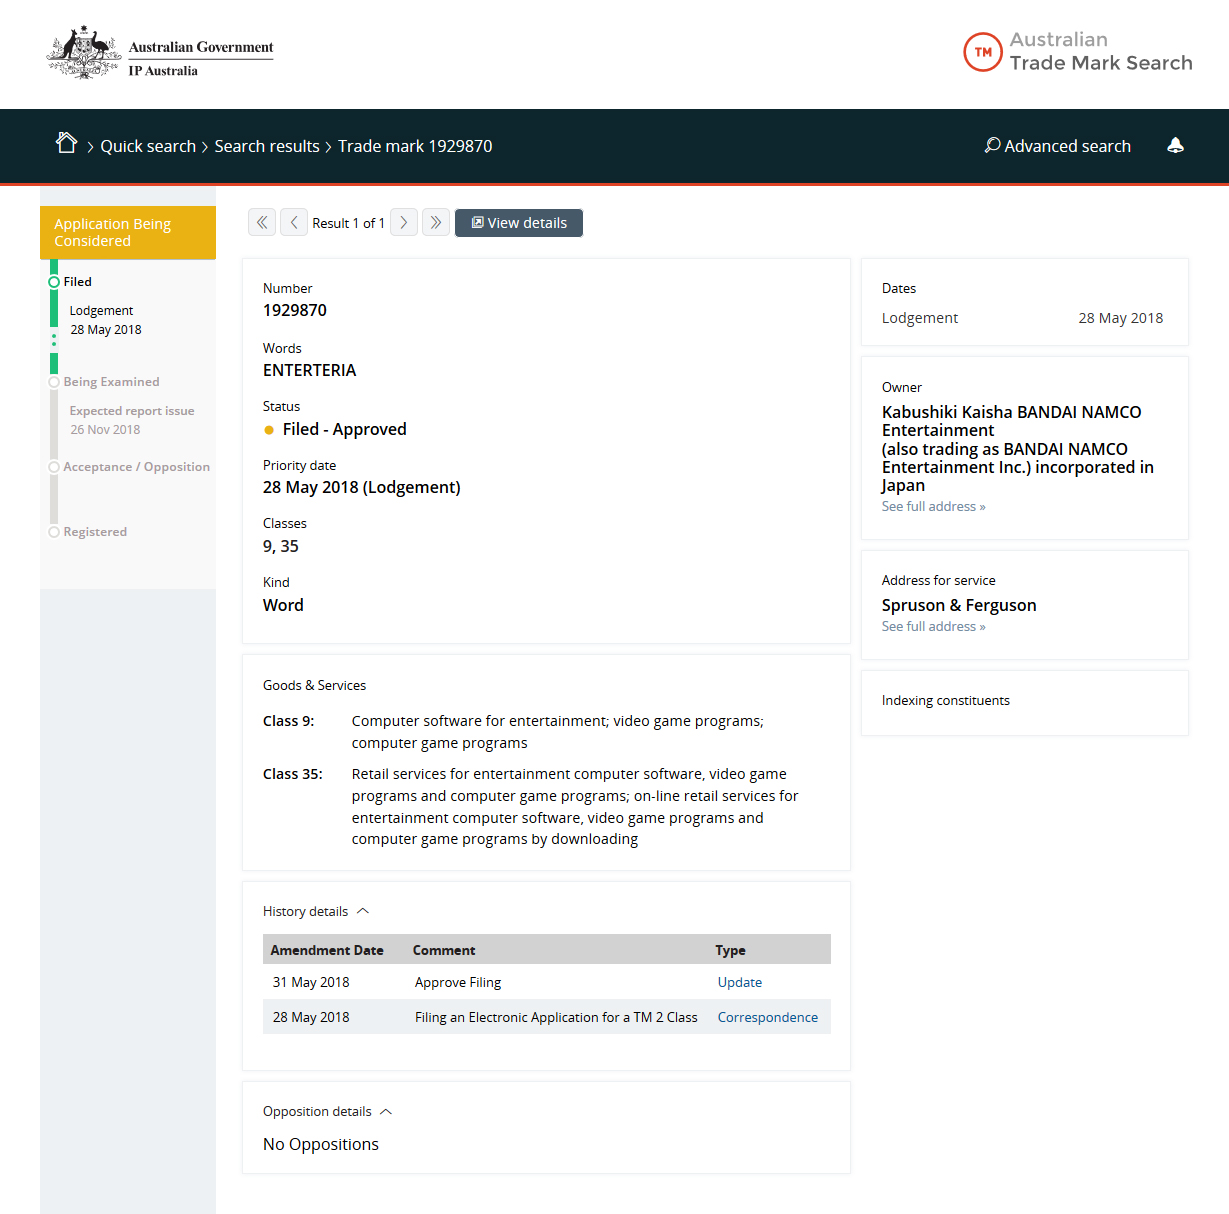Viewport: 1229px width, 1214px height.
Task: Go to the home page icon
Action: [67, 143]
